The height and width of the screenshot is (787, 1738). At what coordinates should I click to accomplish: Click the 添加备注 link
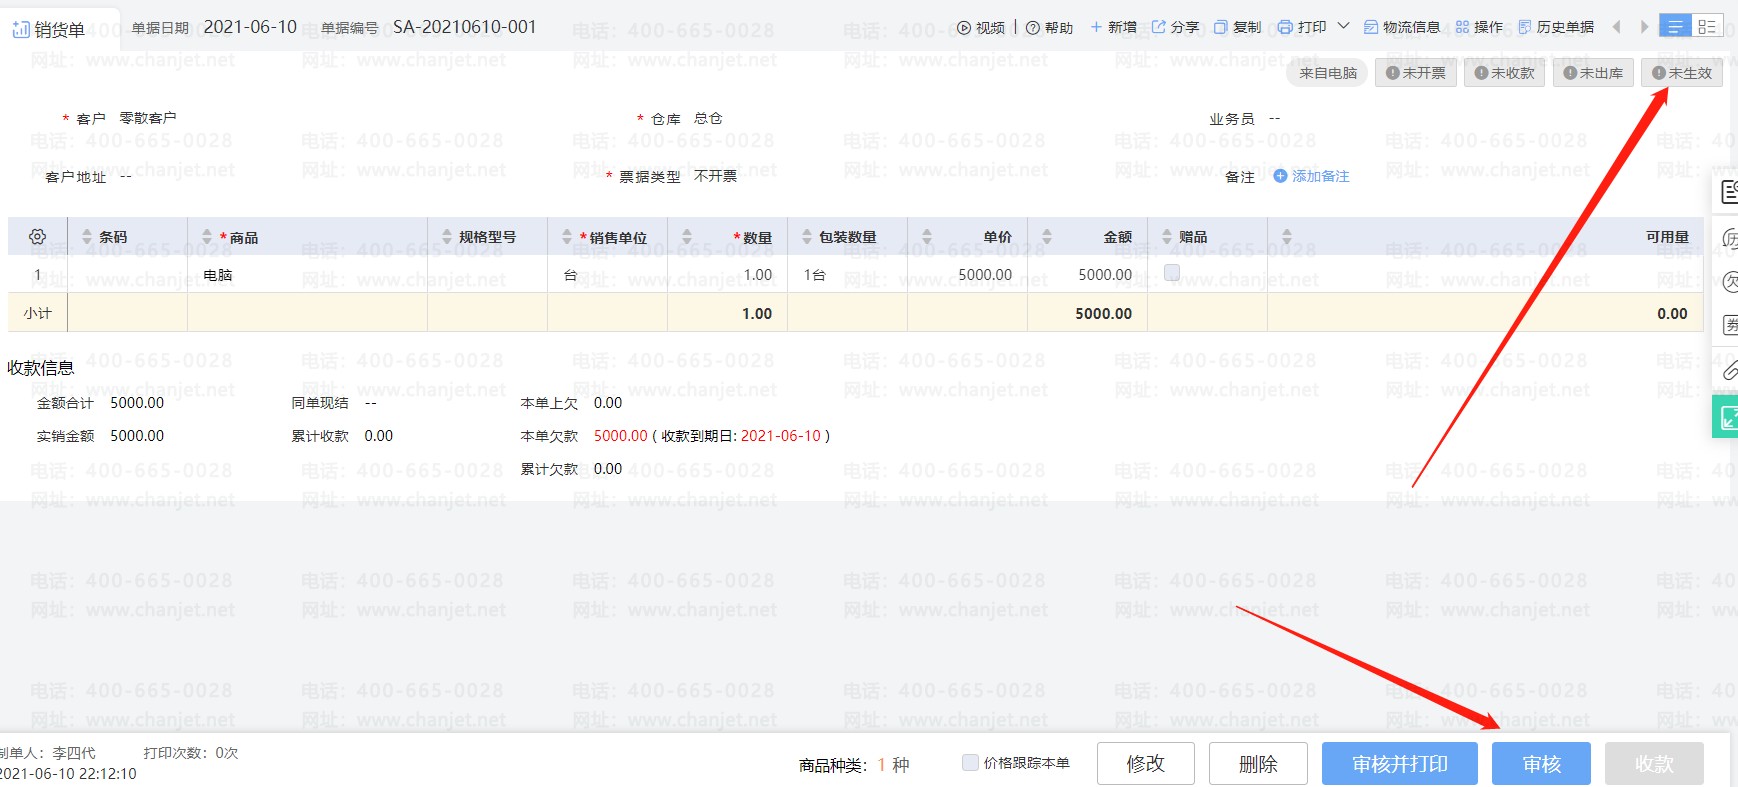coord(1311,176)
